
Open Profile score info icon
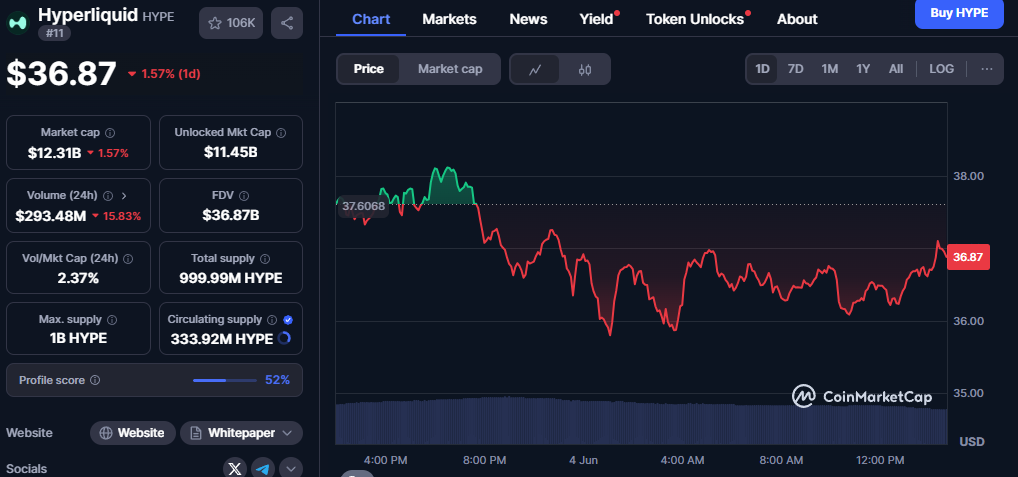point(95,380)
